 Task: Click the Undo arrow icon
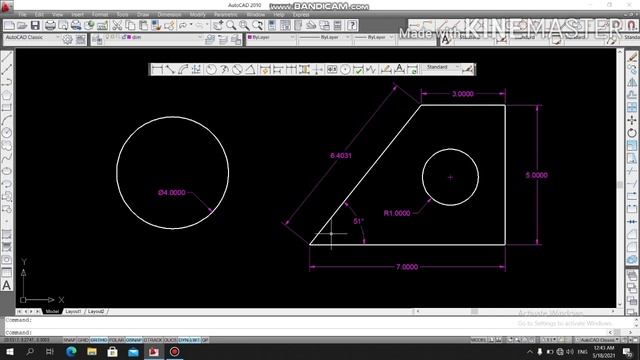click(x=182, y=25)
